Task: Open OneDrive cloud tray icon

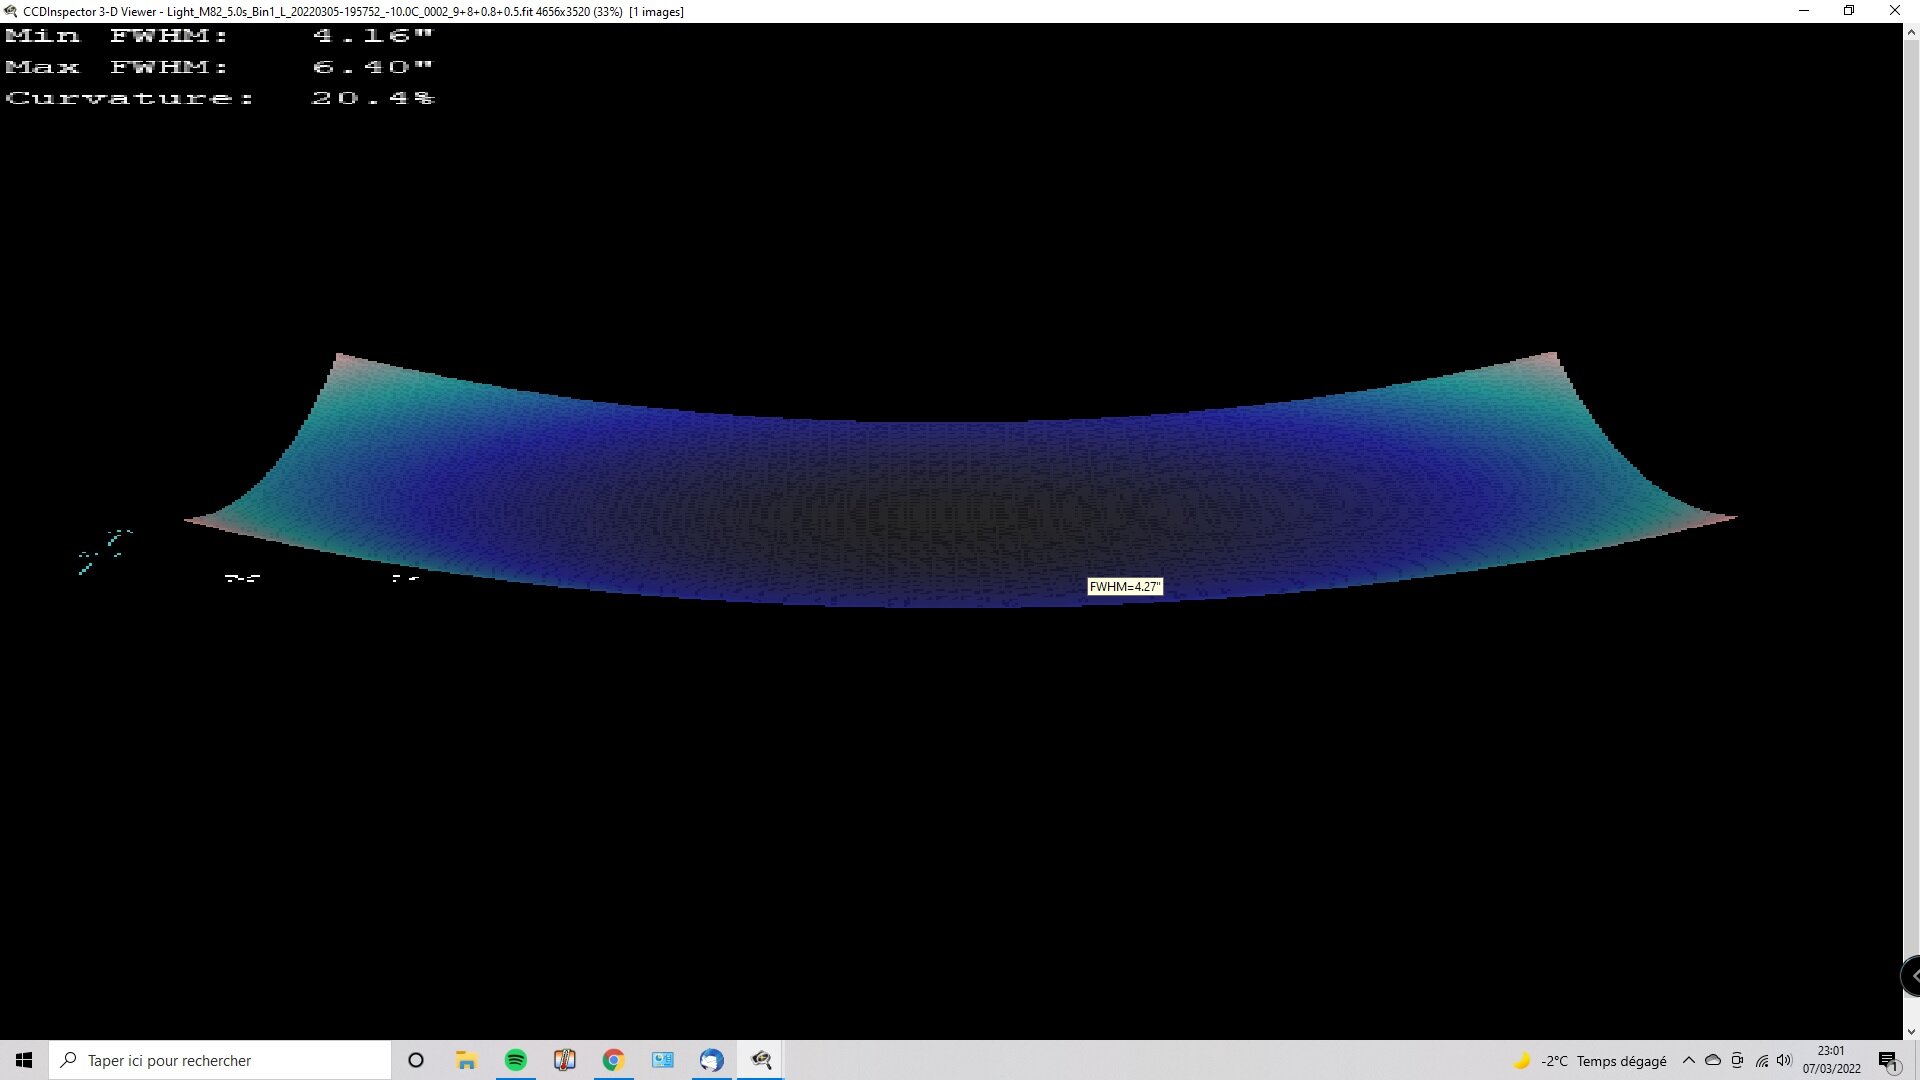Action: pyautogui.click(x=1713, y=1060)
